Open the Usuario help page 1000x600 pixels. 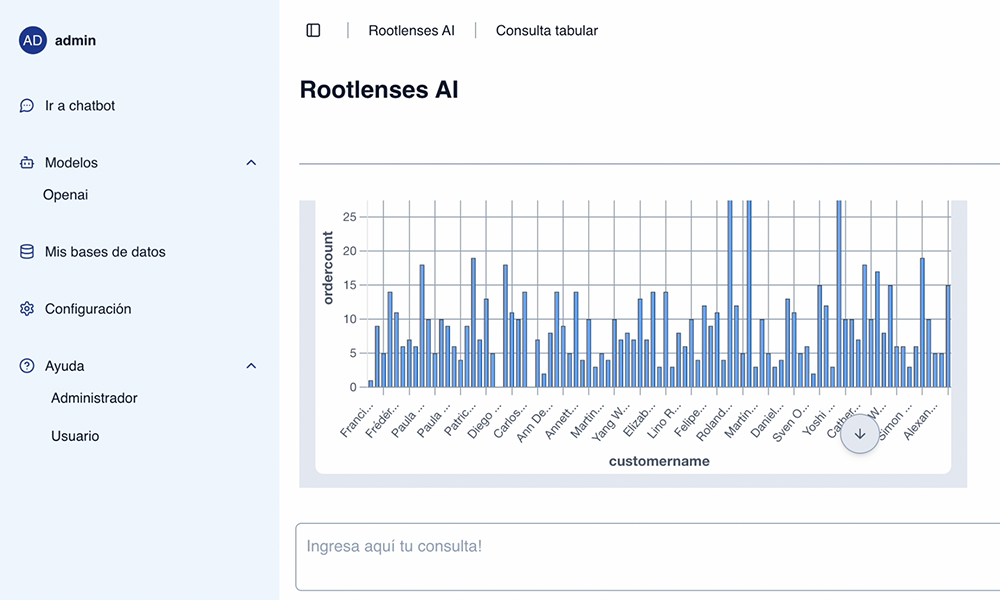pyautogui.click(x=75, y=436)
